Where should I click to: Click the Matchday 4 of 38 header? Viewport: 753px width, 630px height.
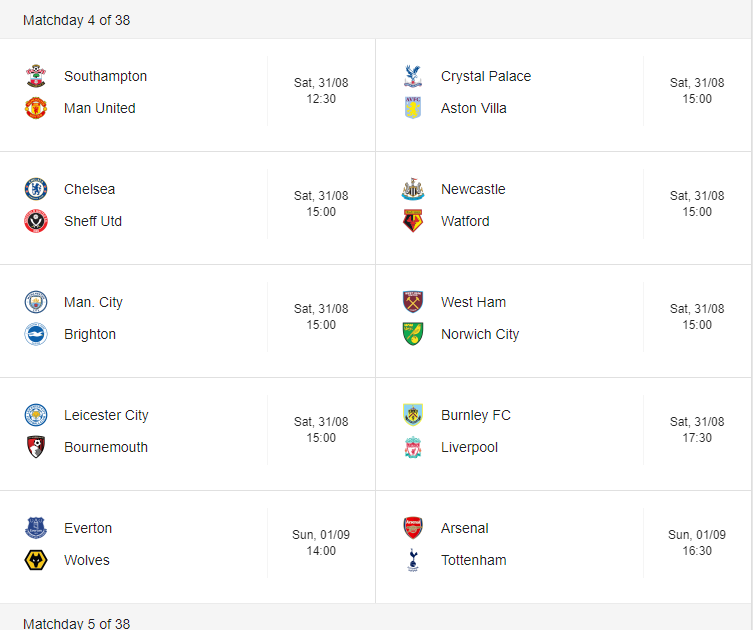tap(76, 20)
